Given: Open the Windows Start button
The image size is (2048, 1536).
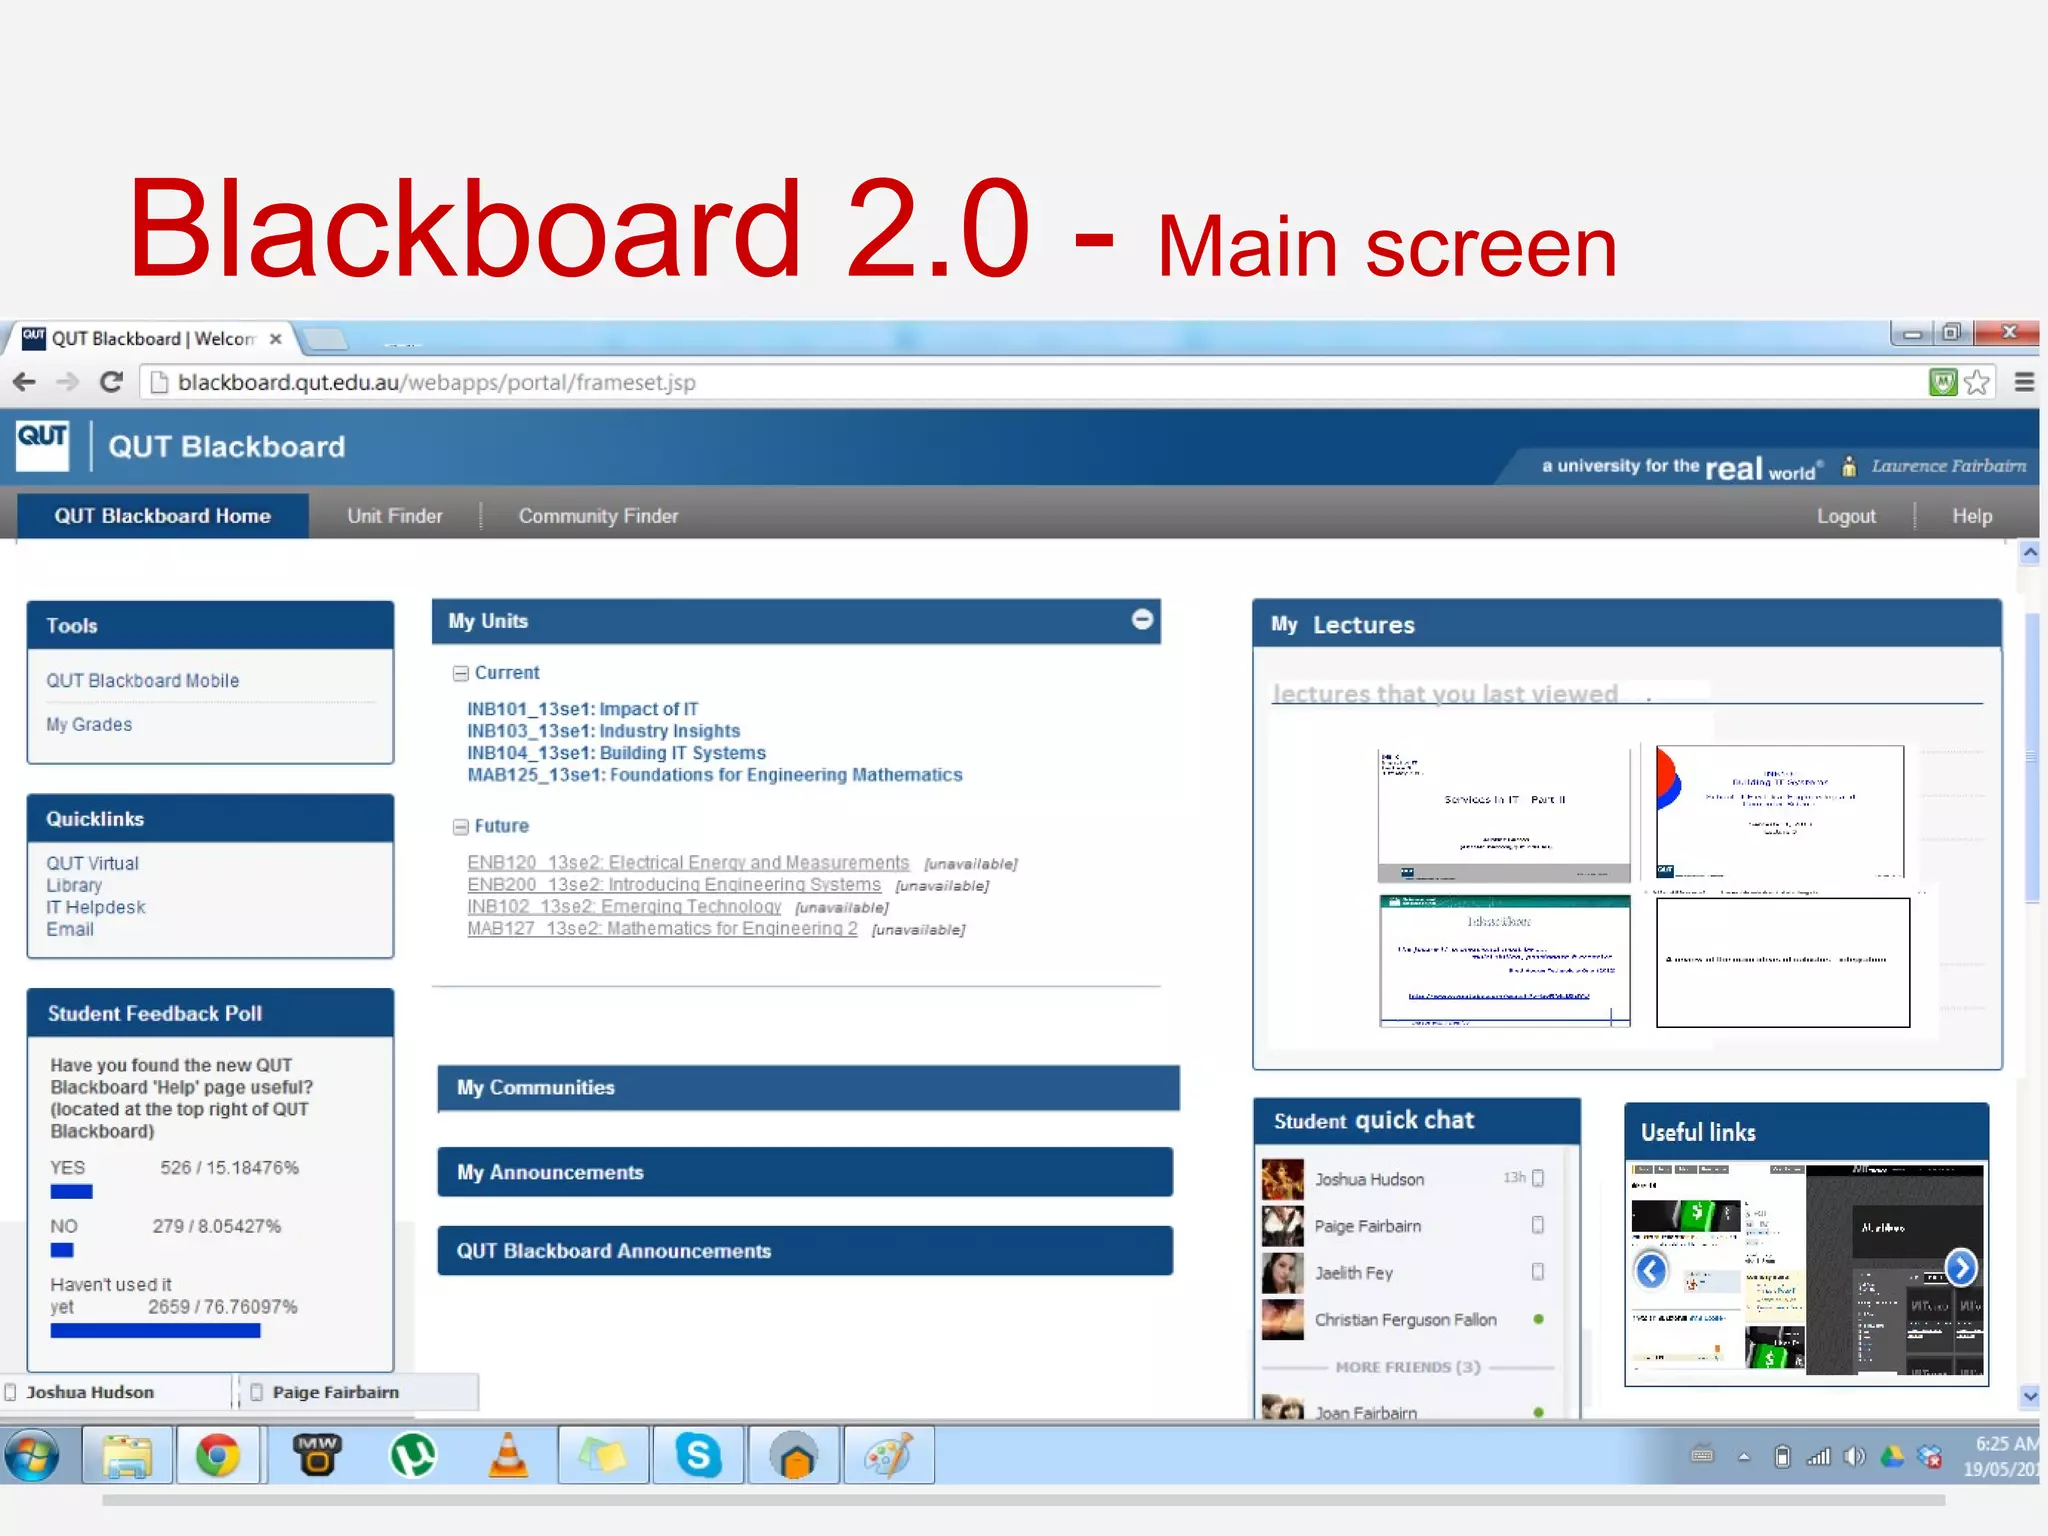Looking at the screenshot, I should pos(34,1455).
